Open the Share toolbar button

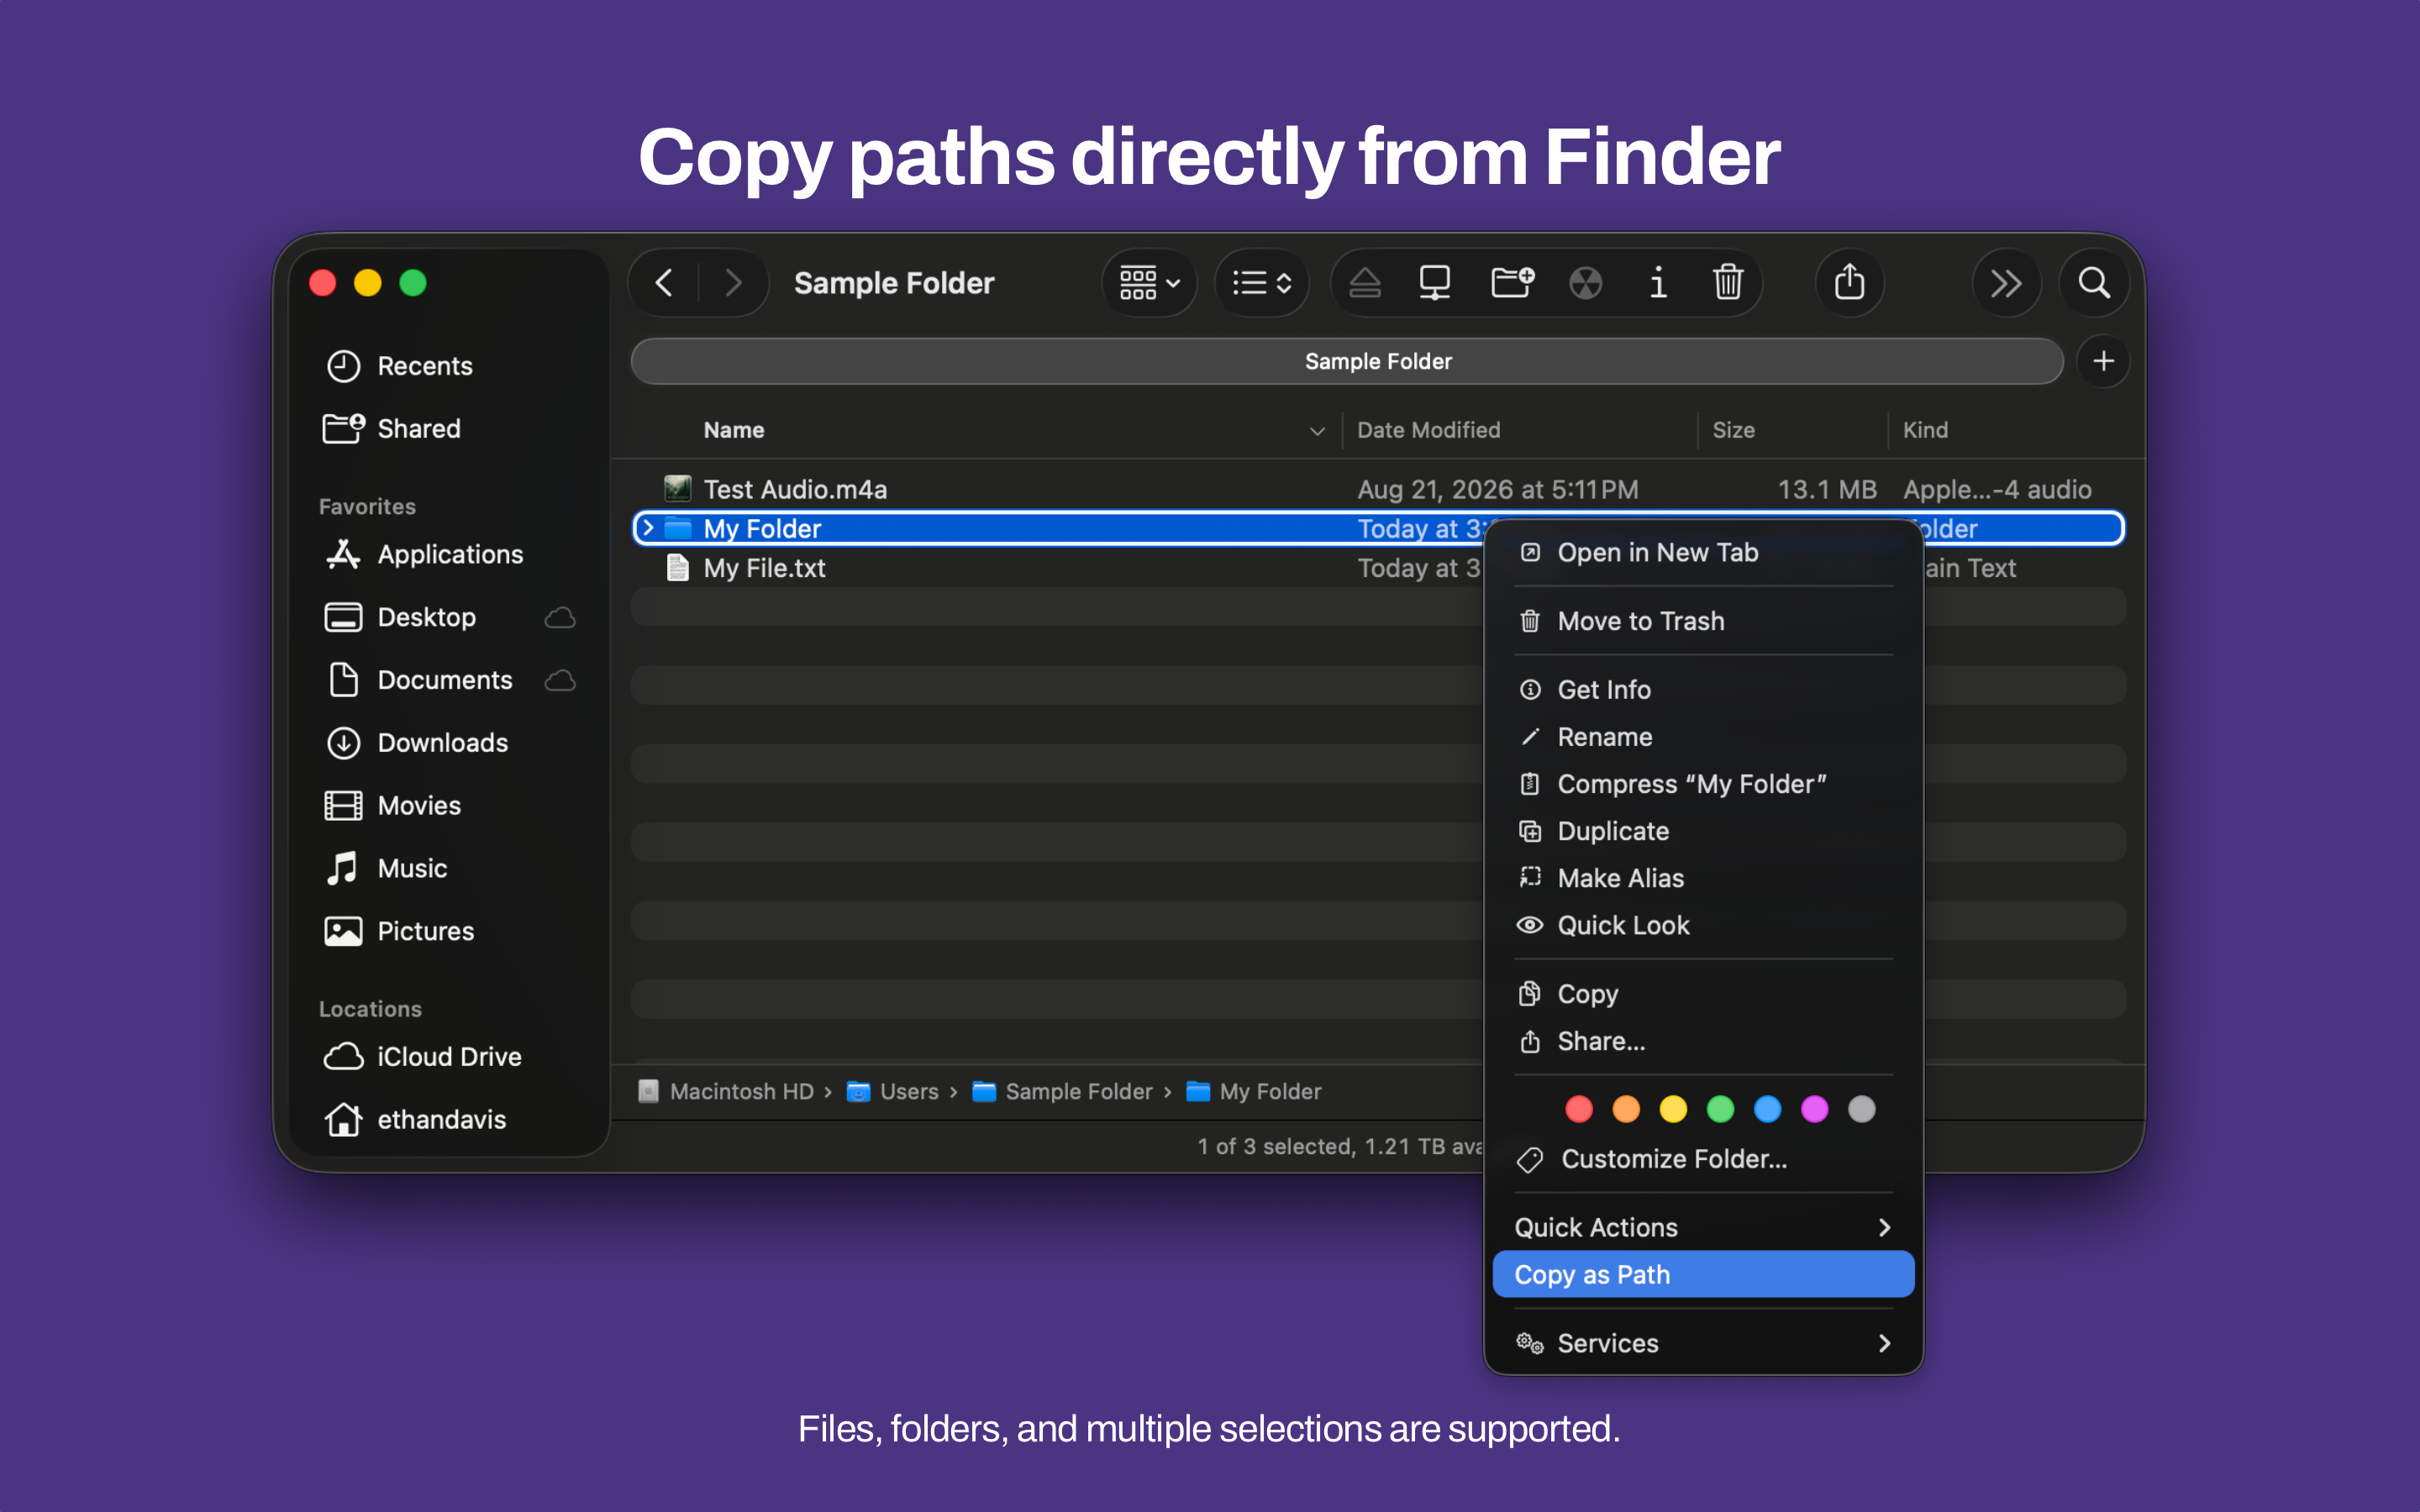(1850, 283)
